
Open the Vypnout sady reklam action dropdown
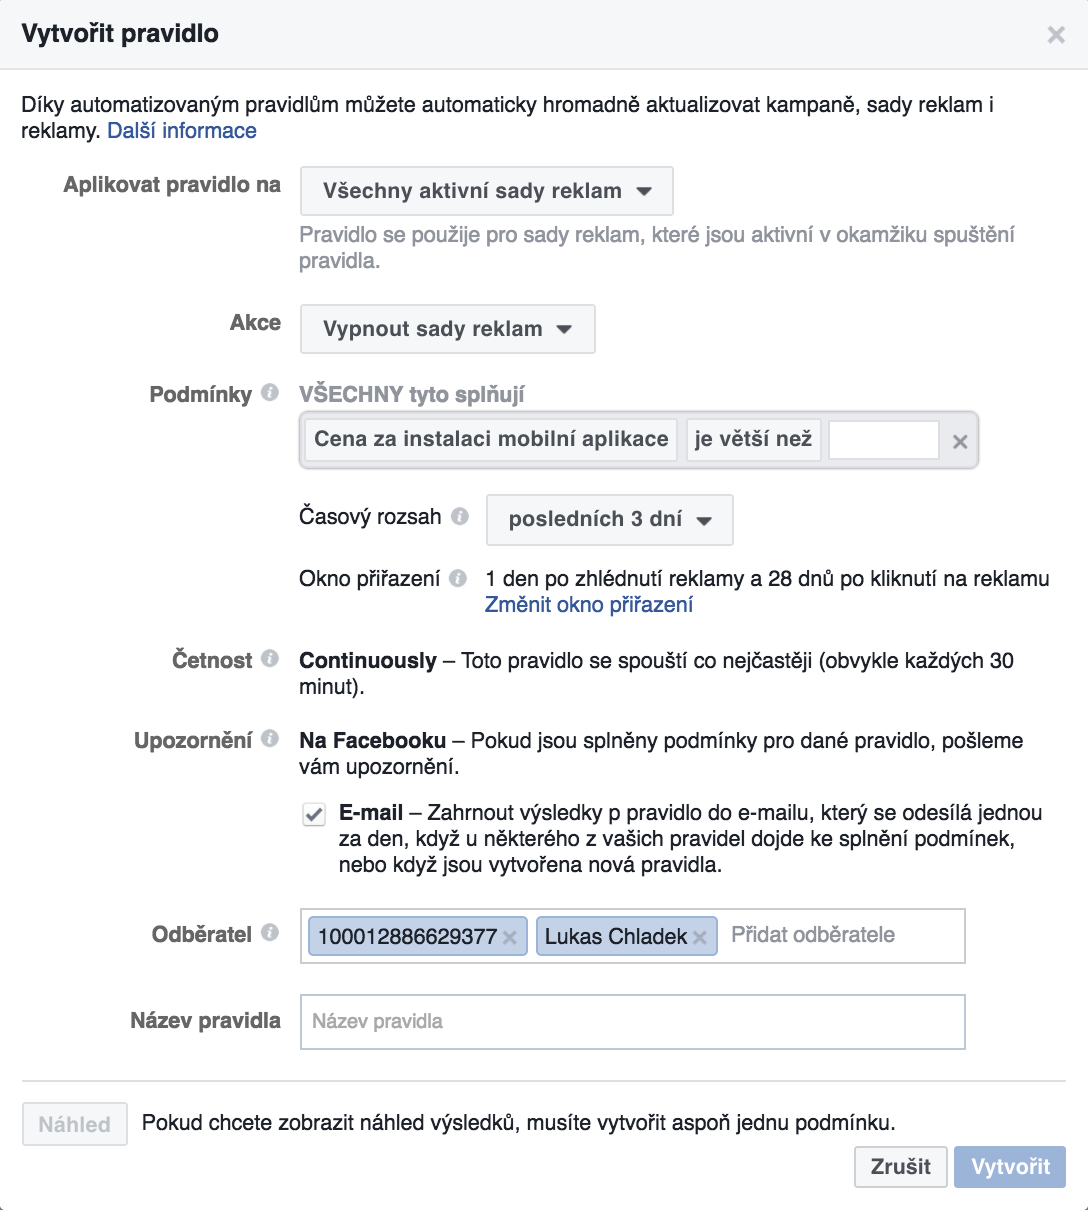point(448,329)
